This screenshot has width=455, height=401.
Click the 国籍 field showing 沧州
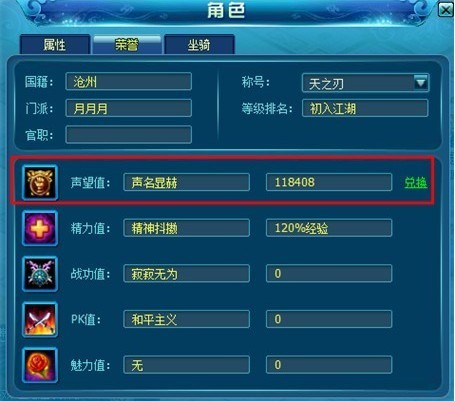[x=129, y=81]
